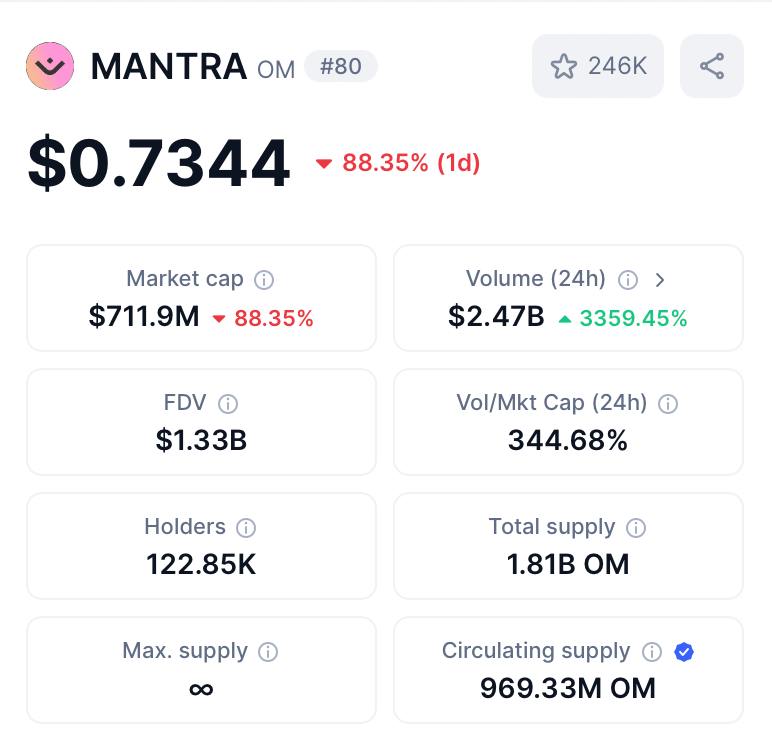Click the Circulating supply info icon
Image resolution: width=772 pixels, height=738 pixels.
652,652
